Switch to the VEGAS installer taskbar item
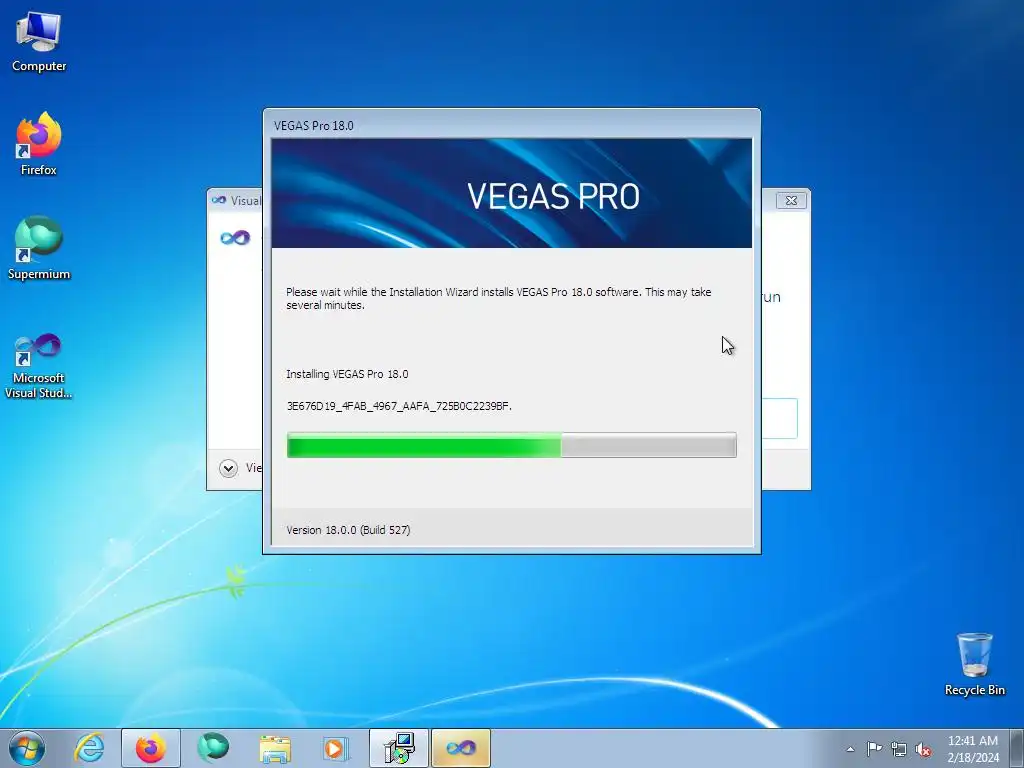This screenshot has width=1024, height=768. coord(398,748)
